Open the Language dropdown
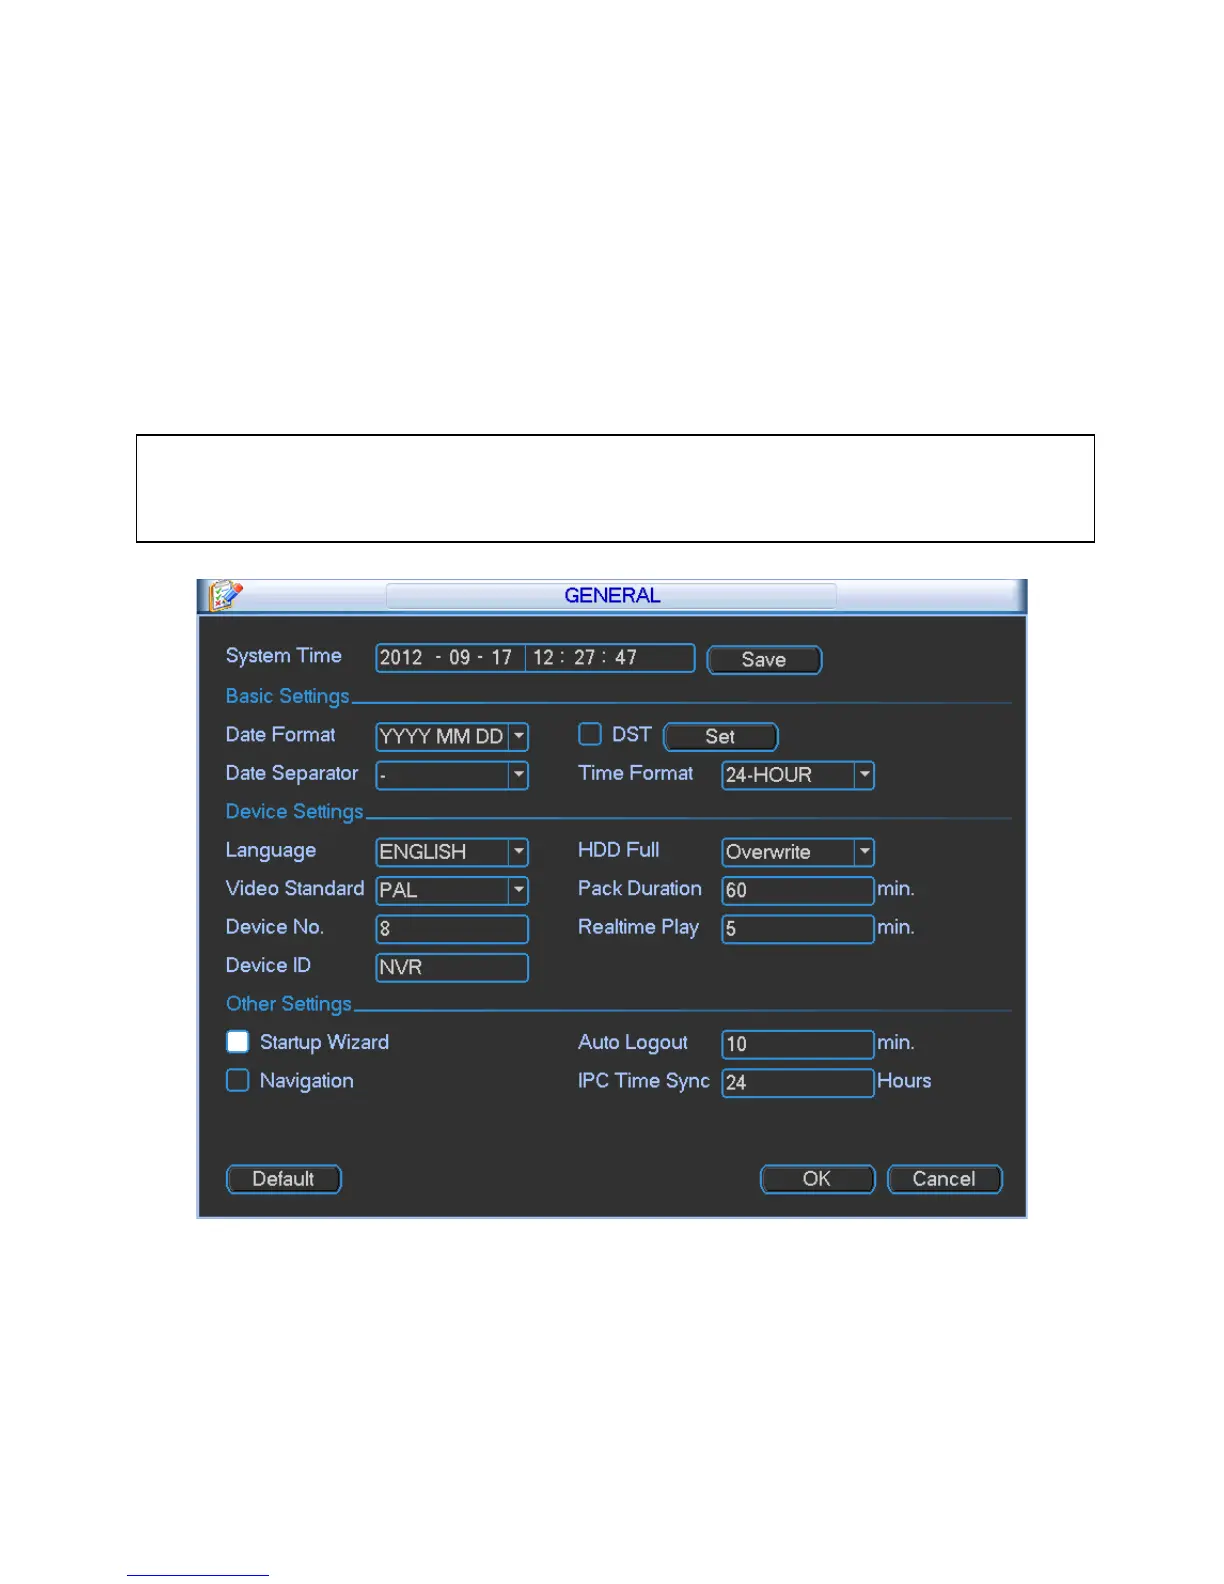 click(x=452, y=852)
